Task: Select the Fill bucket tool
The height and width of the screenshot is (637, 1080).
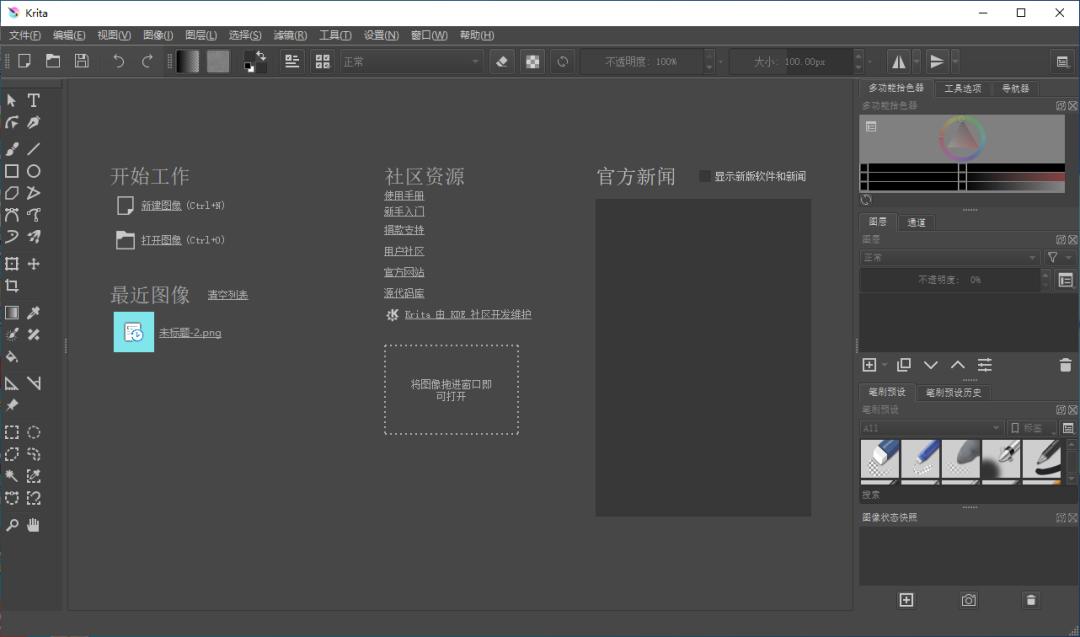Action: 12,357
